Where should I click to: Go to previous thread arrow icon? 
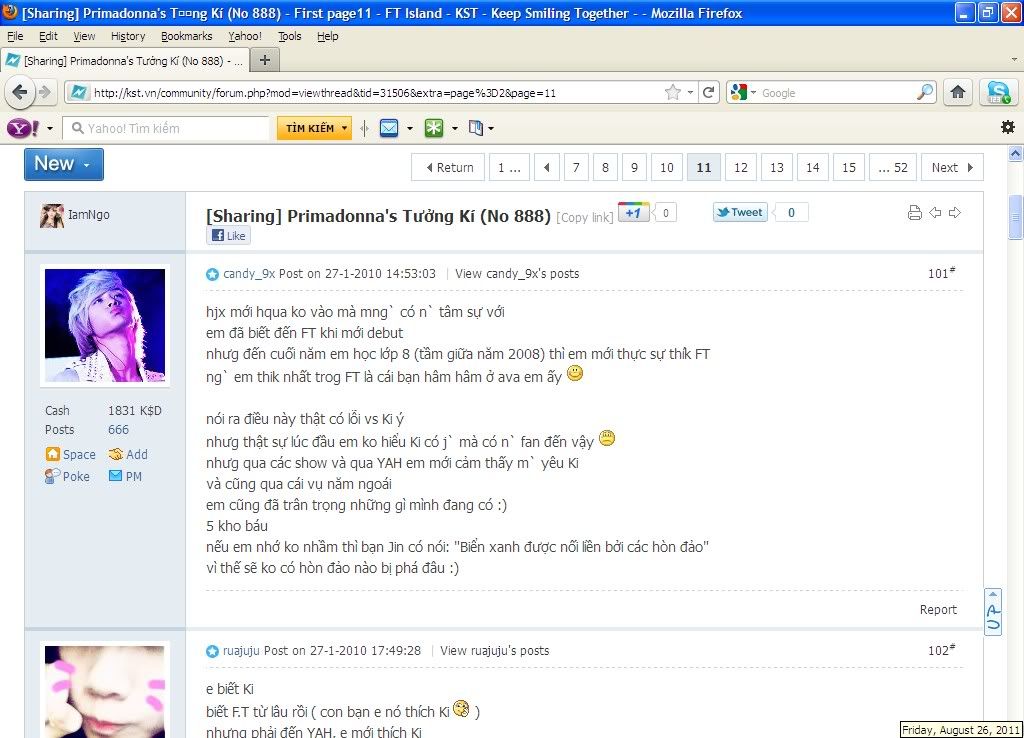pos(935,212)
